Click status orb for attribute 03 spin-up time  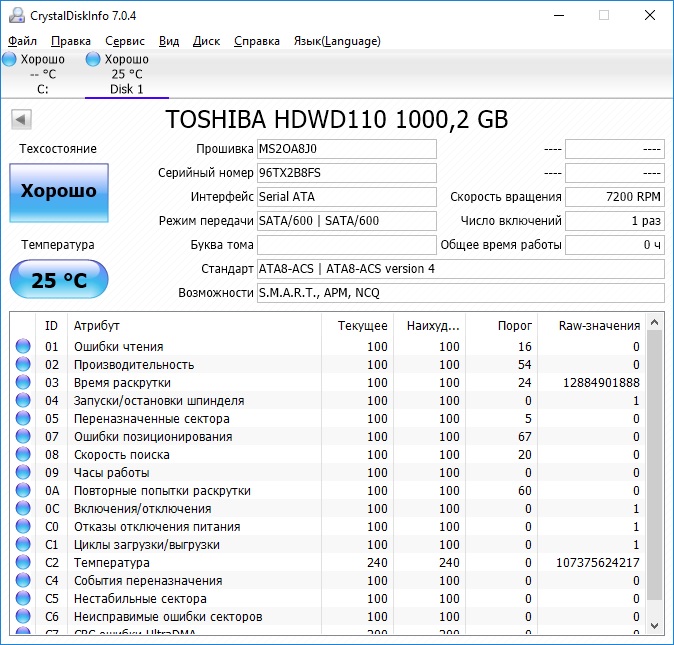[23, 383]
